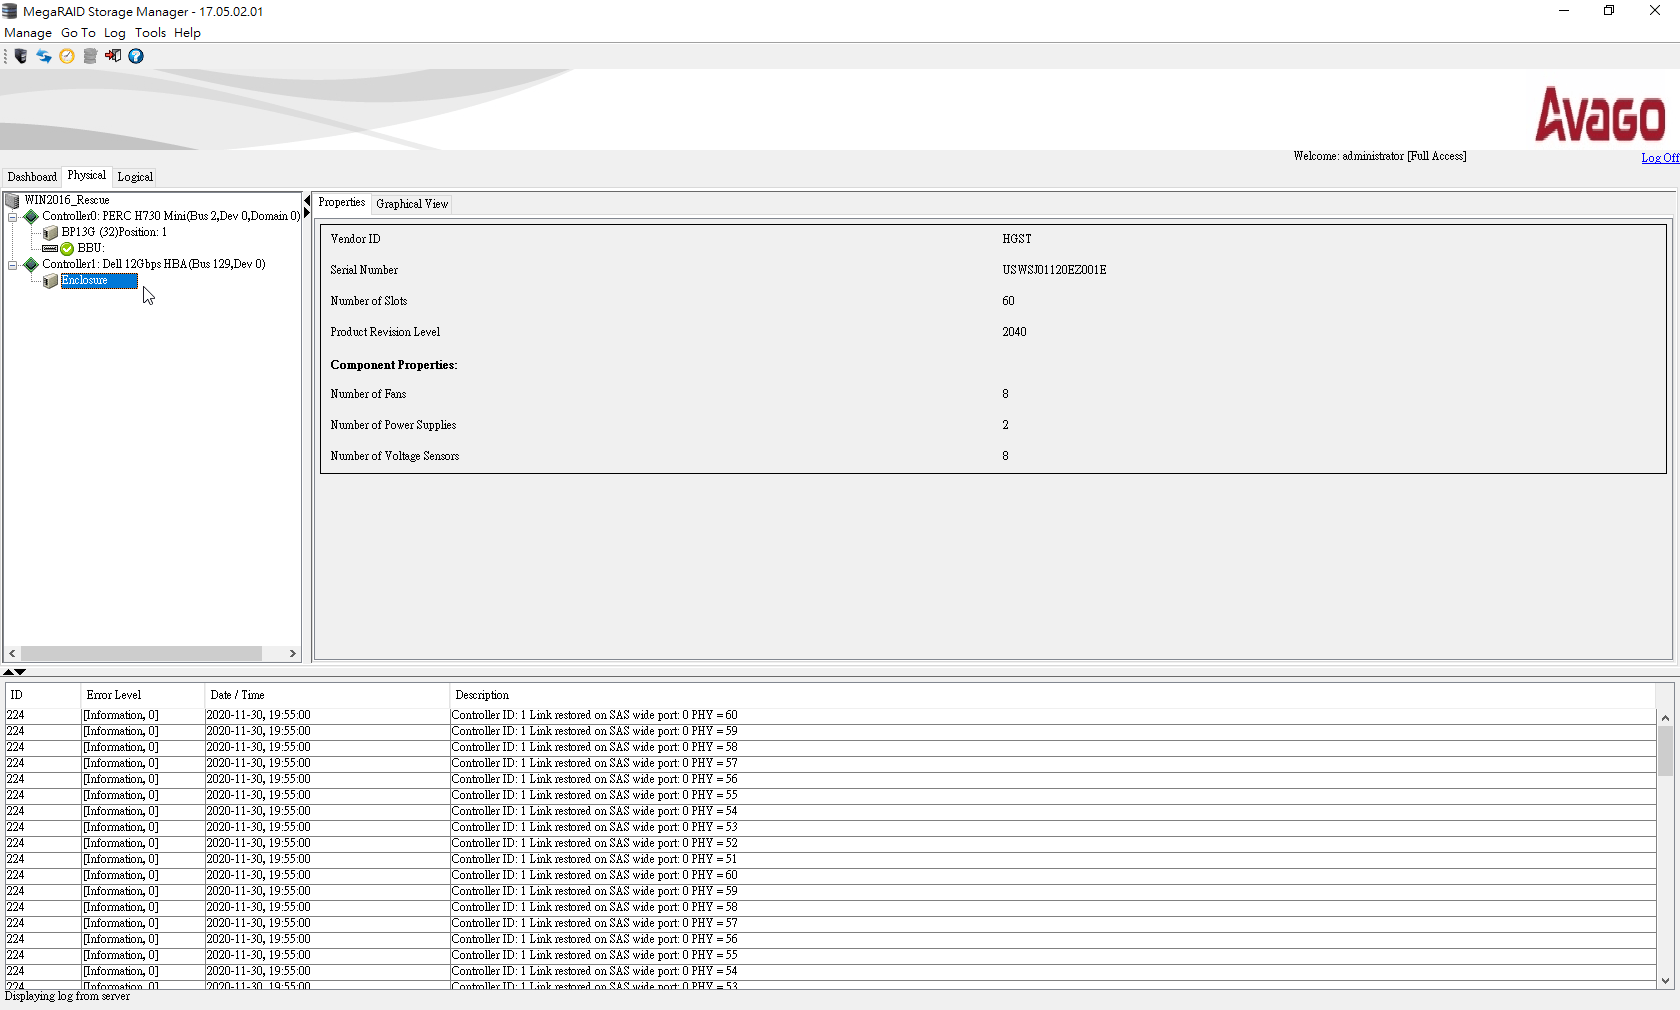Click the tree horizontal scrollbar thumb
The image size is (1680, 1010).
(x=141, y=653)
